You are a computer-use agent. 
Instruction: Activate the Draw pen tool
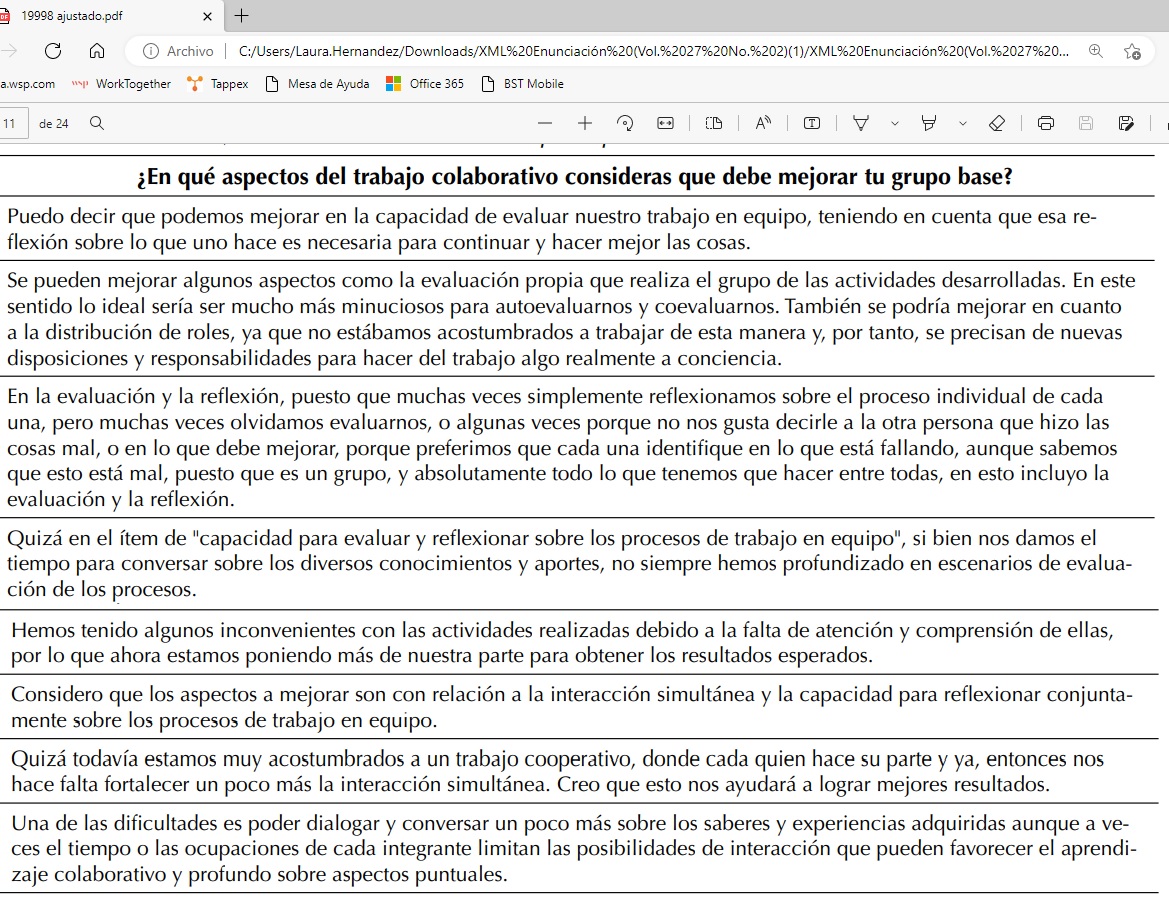coord(860,124)
